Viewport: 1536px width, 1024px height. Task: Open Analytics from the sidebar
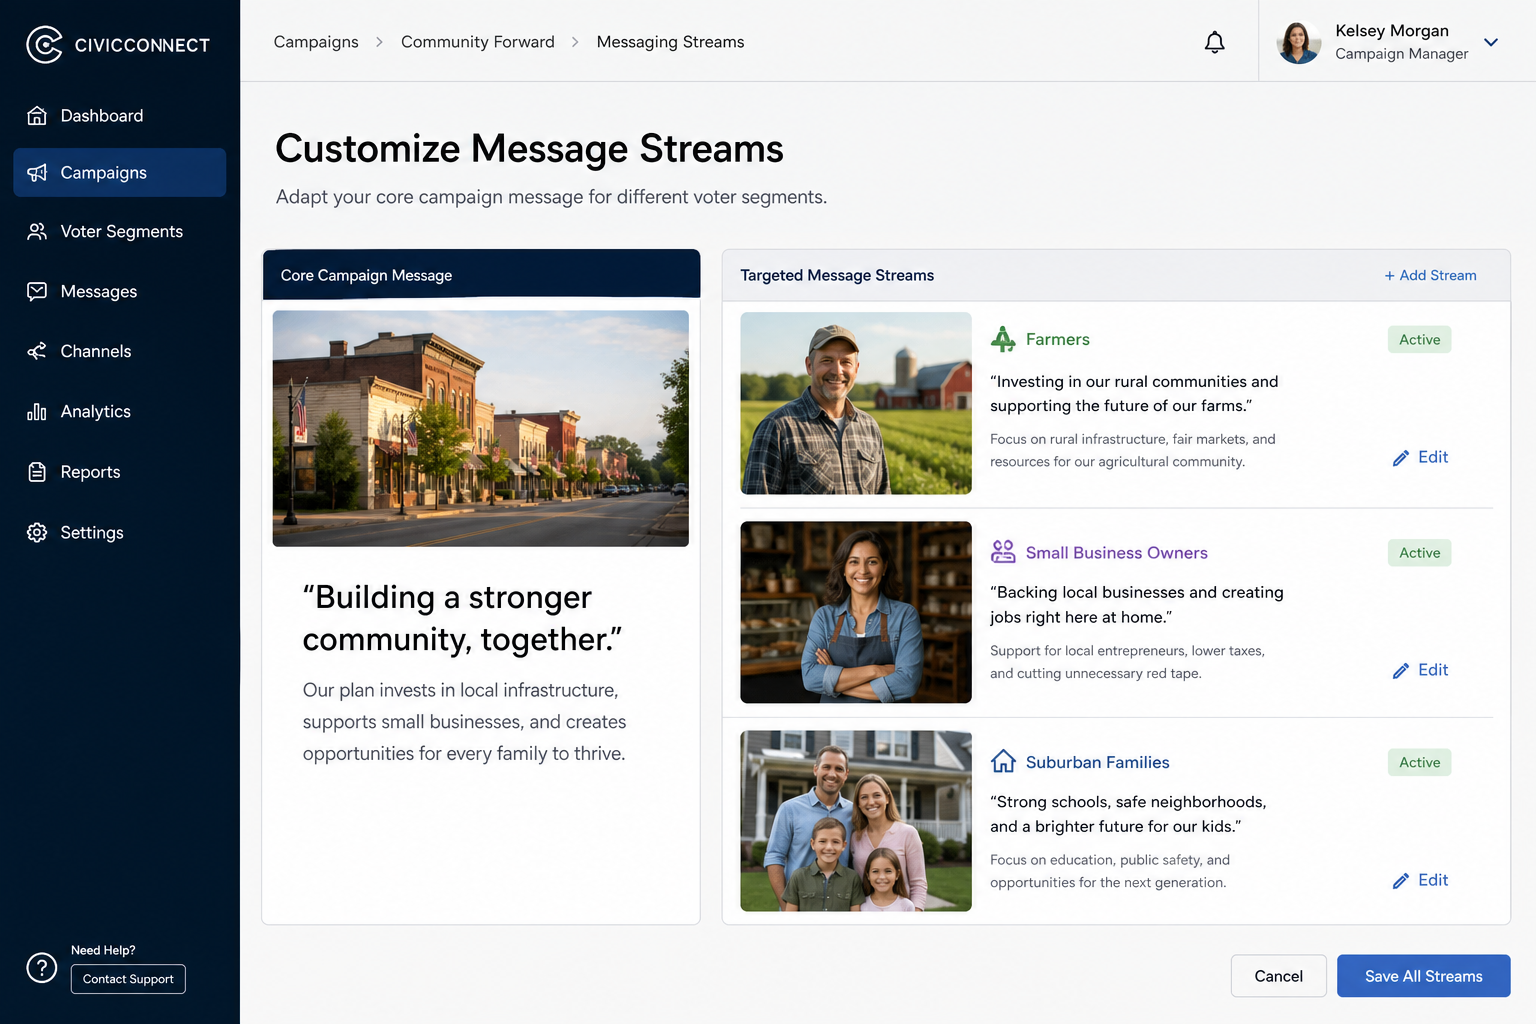point(120,412)
